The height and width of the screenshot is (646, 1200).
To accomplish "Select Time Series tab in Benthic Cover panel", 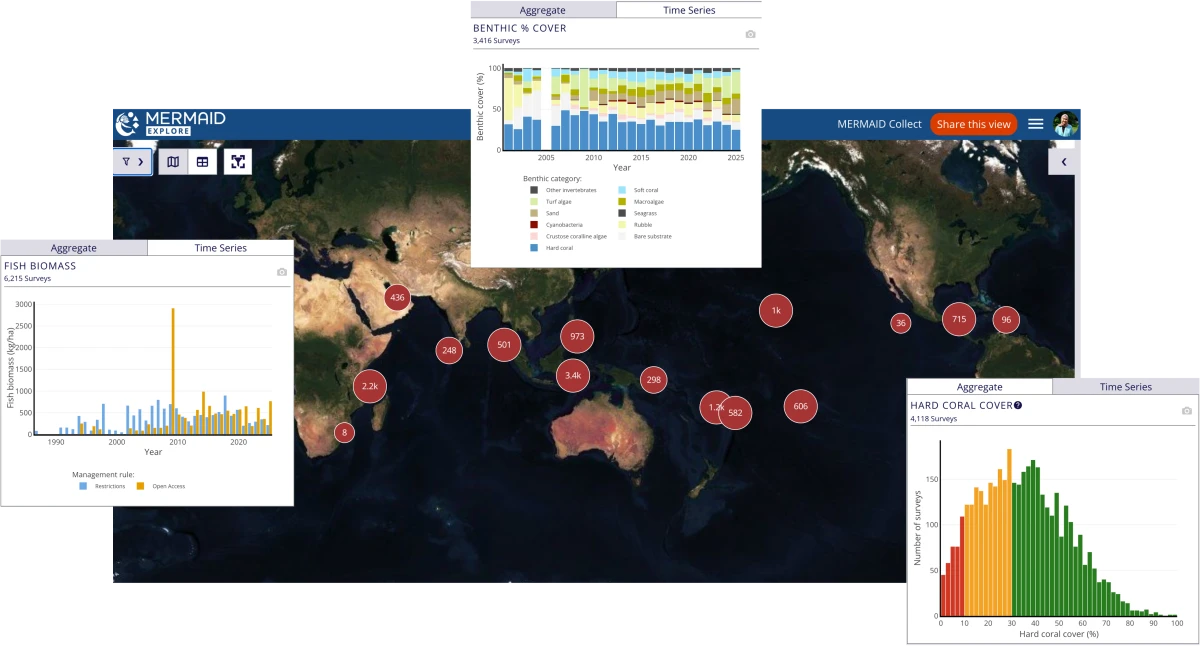I will [x=689, y=10].
